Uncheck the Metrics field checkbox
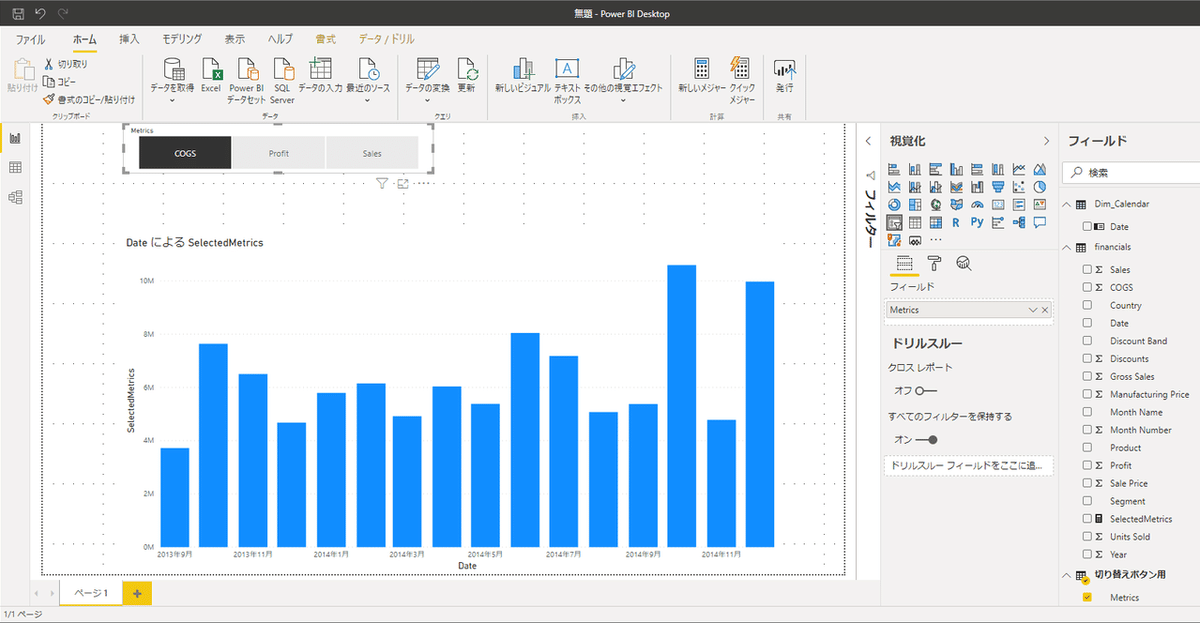 click(1087, 597)
